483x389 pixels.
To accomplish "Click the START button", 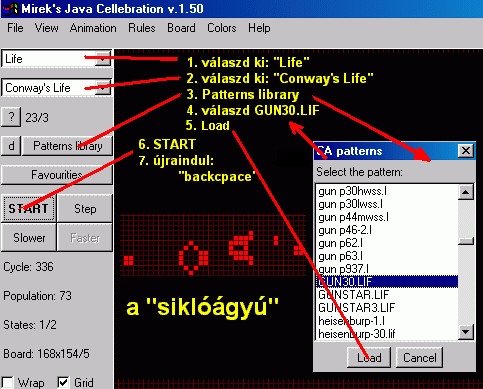I will click(x=29, y=209).
